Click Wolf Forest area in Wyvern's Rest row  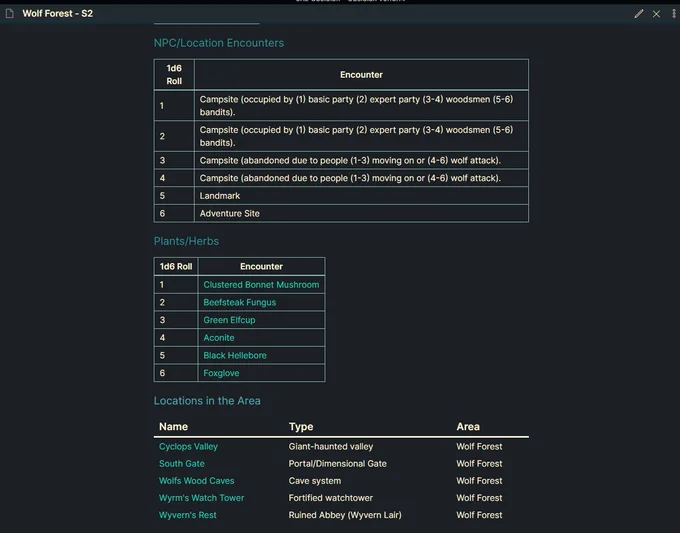479,515
